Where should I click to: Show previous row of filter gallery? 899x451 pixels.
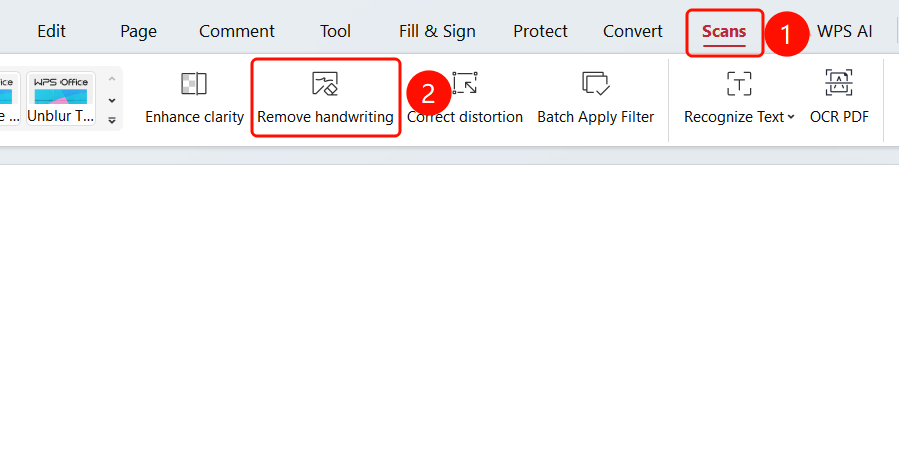[112, 79]
